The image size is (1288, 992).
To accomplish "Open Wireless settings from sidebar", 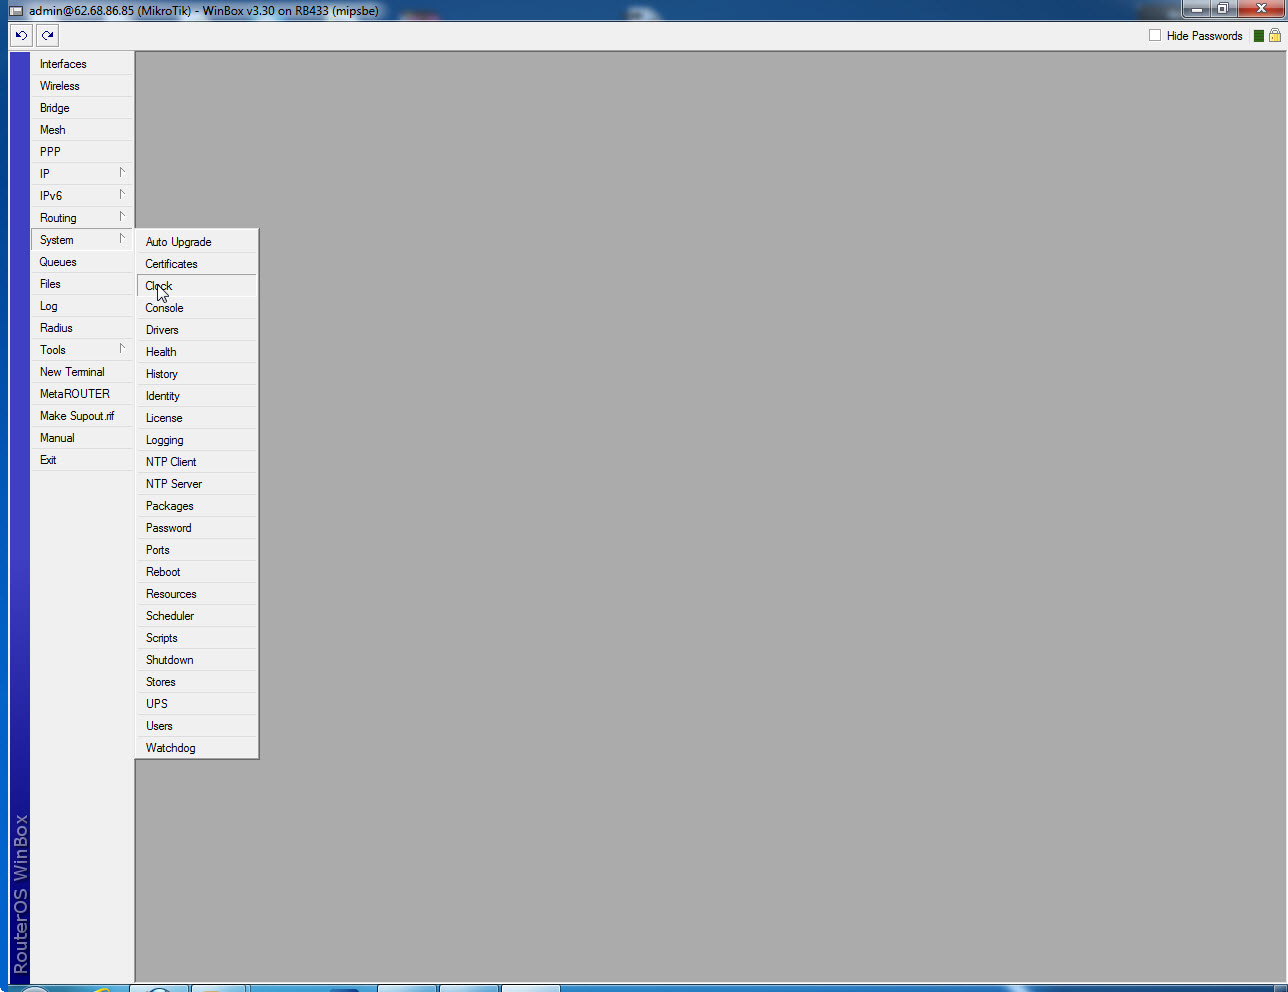I will point(60,86).
